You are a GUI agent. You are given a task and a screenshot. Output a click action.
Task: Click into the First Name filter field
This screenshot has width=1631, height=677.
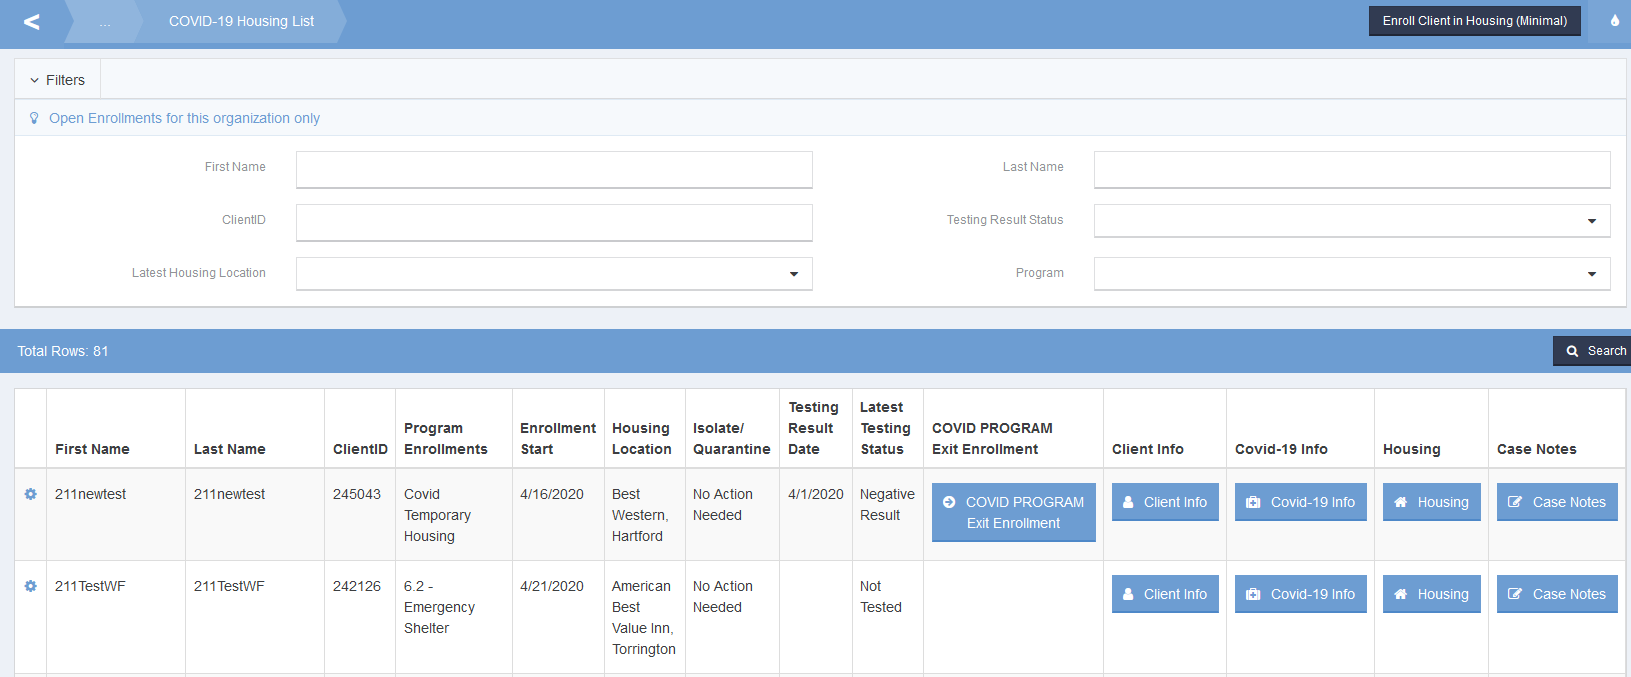(554, 169)
